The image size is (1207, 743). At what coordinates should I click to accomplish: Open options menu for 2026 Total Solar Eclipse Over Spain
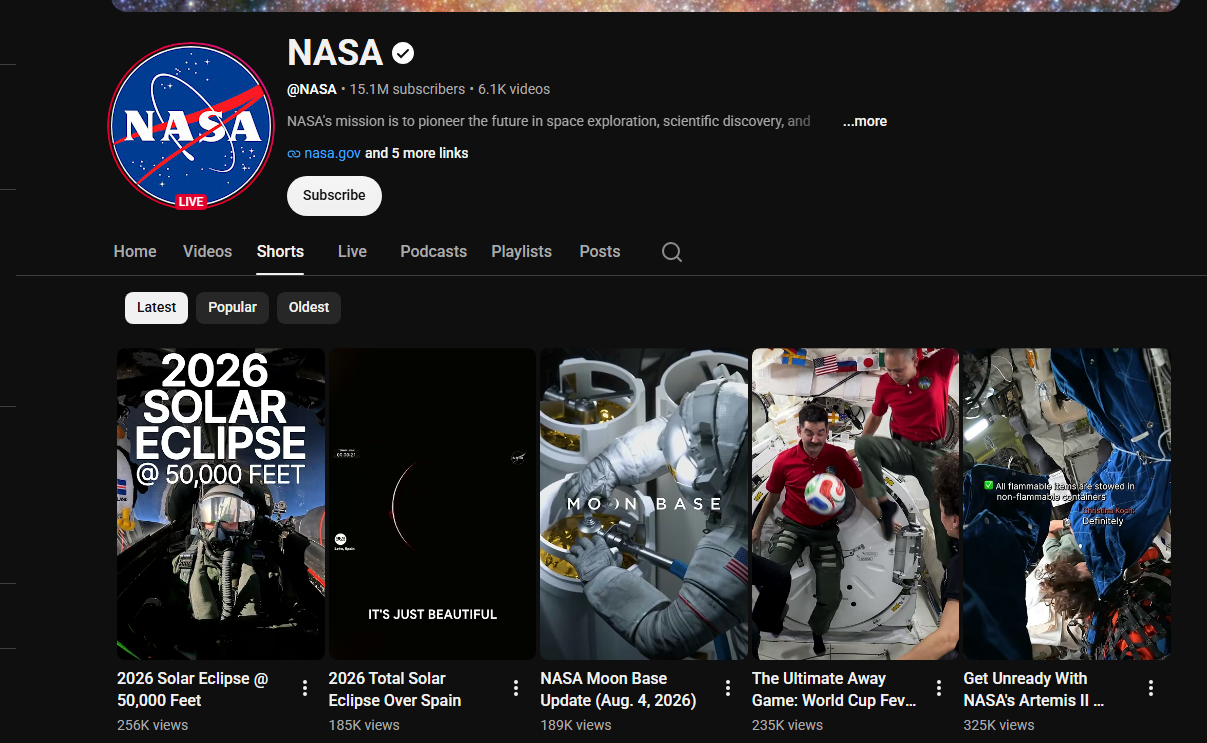516,688
